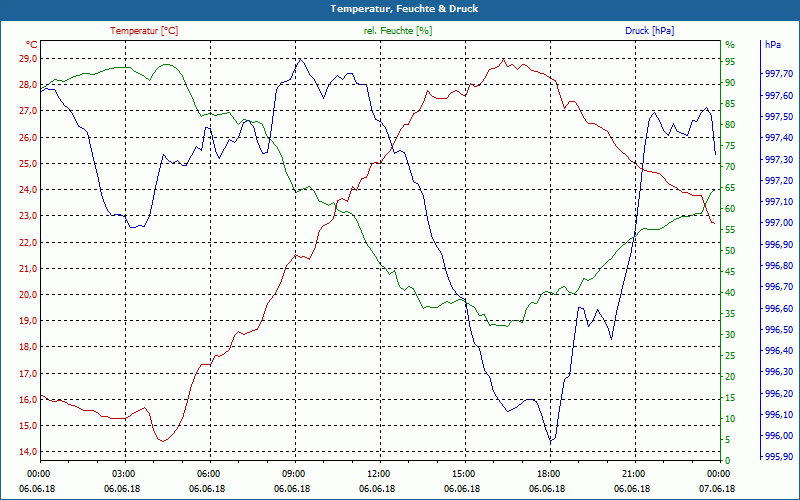The height and width of the screenshot is (500, 800).
Task: Click the '16,0' temperature axis value
Action: point(28,399)
